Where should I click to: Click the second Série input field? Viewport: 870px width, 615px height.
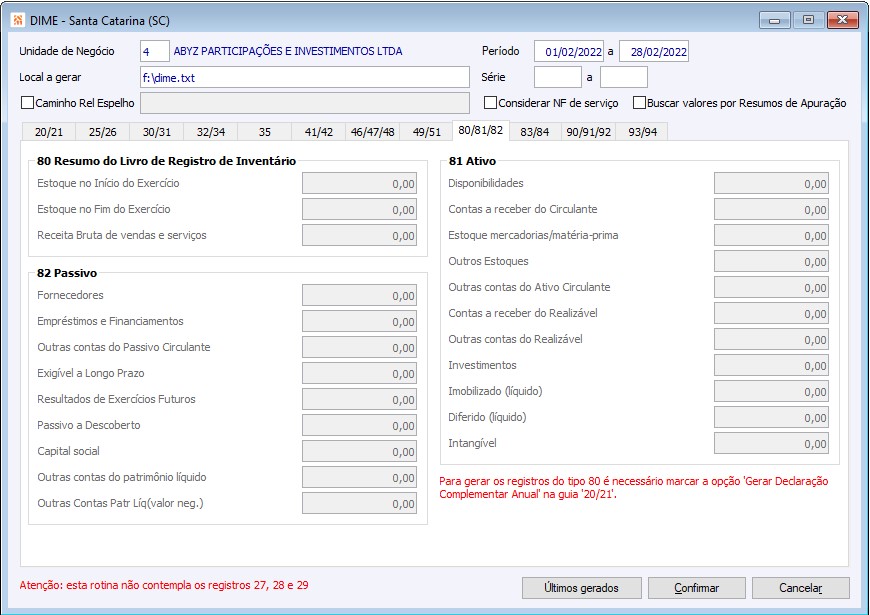click(x=624, y=77)
